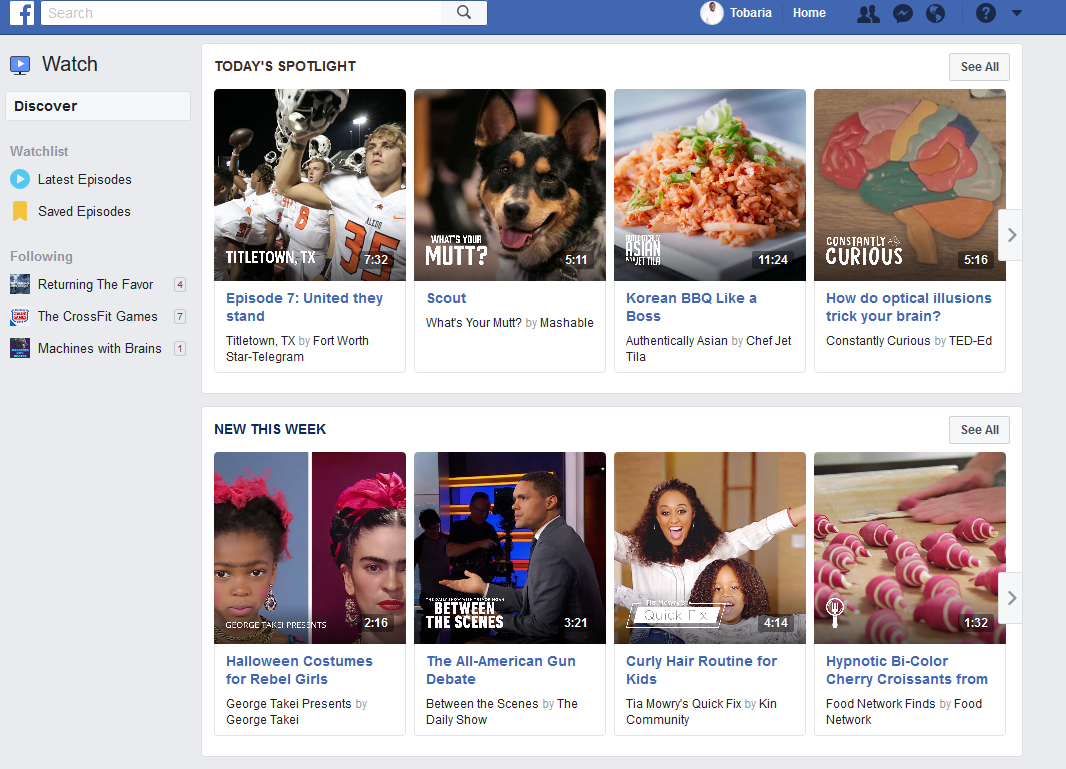Play the Titletown, TX video thumbnail

tap(310, 185)
